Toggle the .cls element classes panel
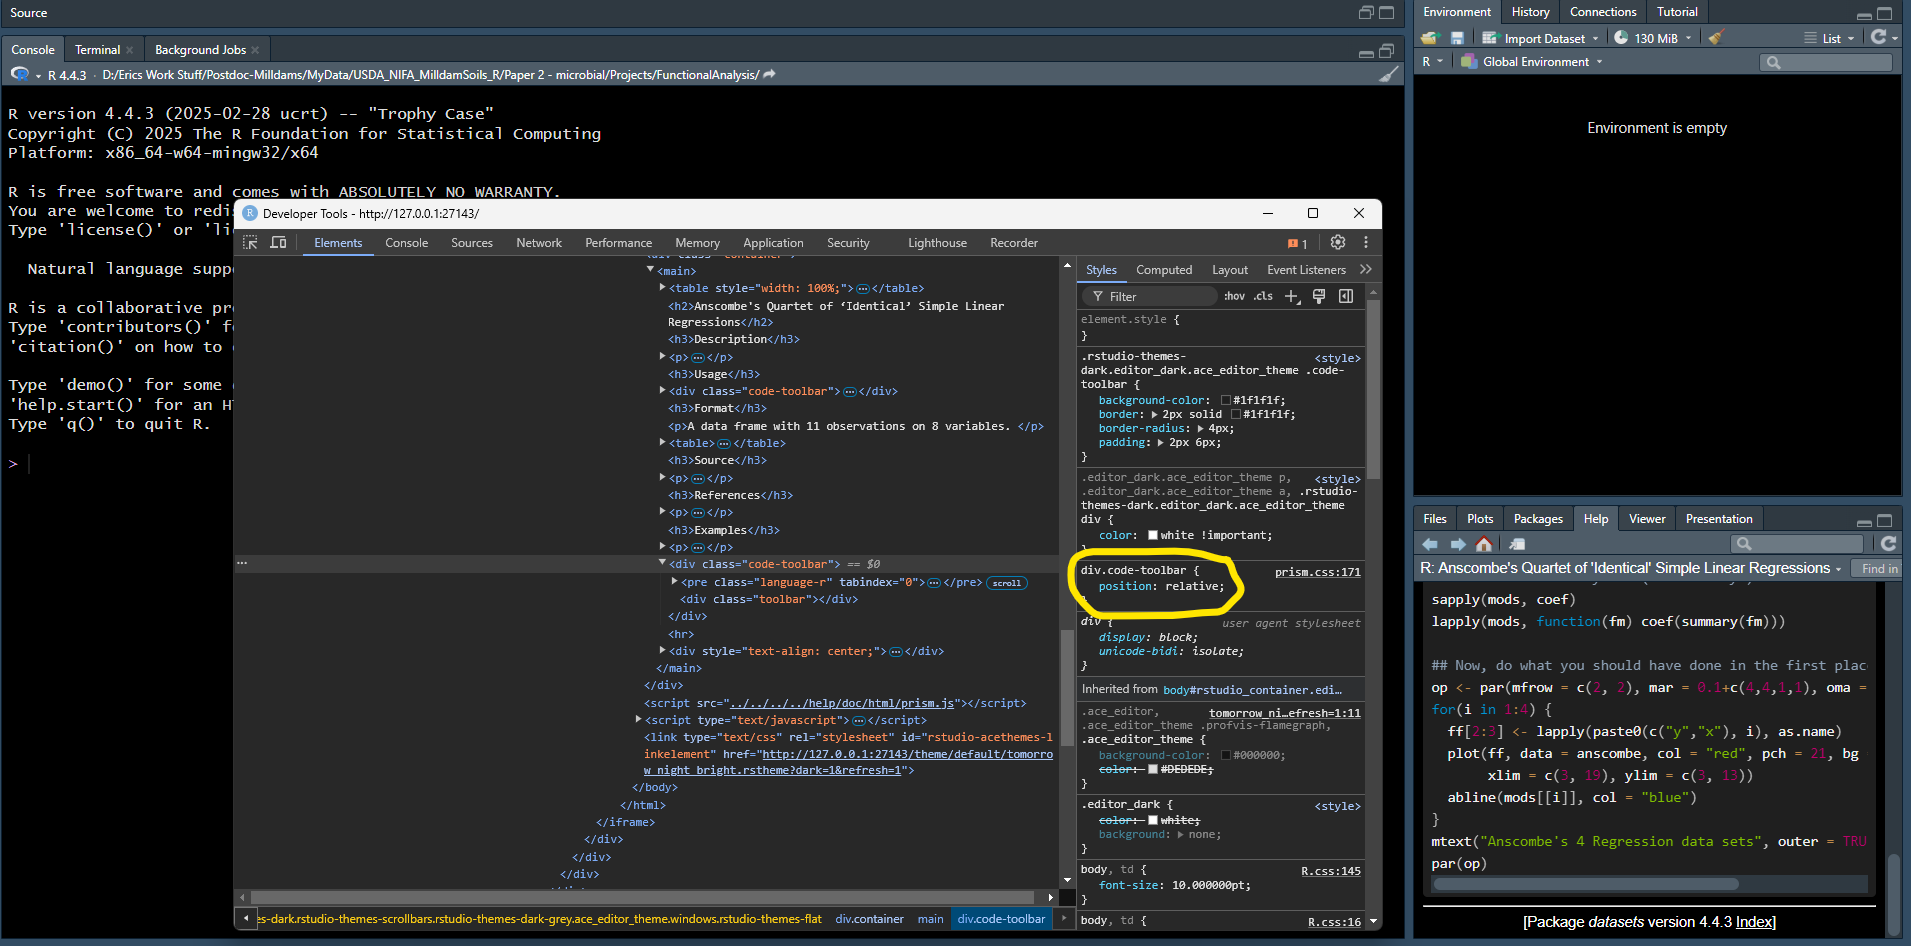This screenshot has width=1911, height=946. pos(1264,296)
